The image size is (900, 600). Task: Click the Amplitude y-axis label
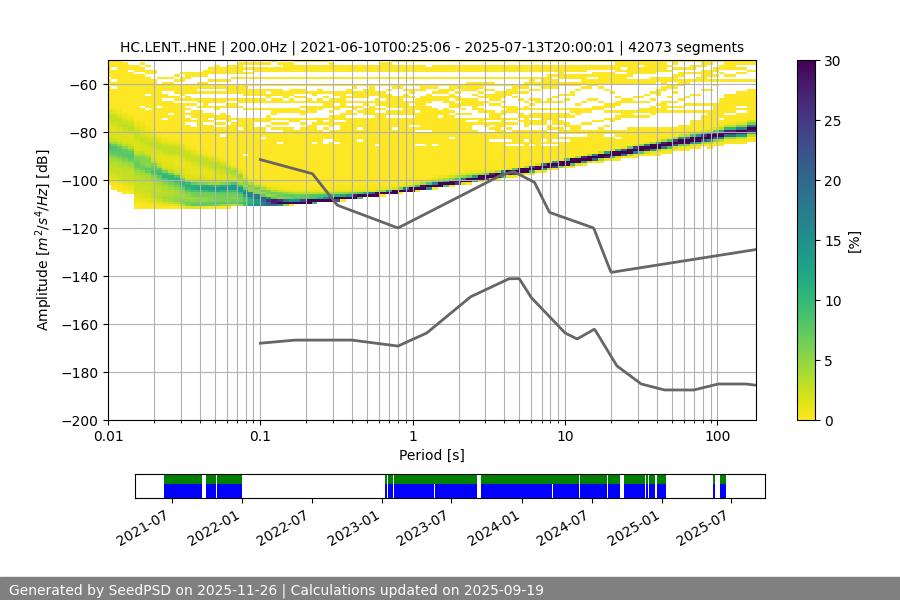43,241
